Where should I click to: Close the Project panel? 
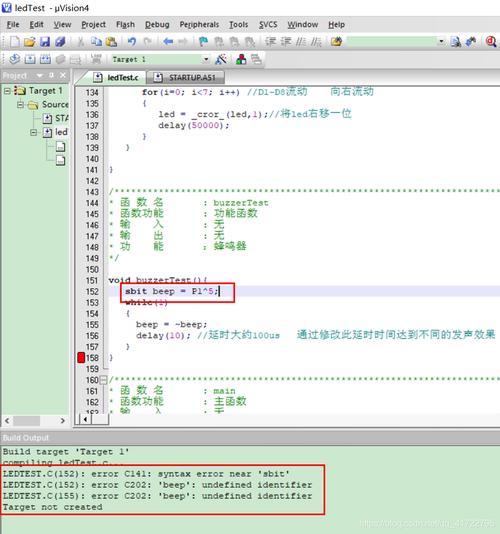pyautogui.click(x=63, y=75)
